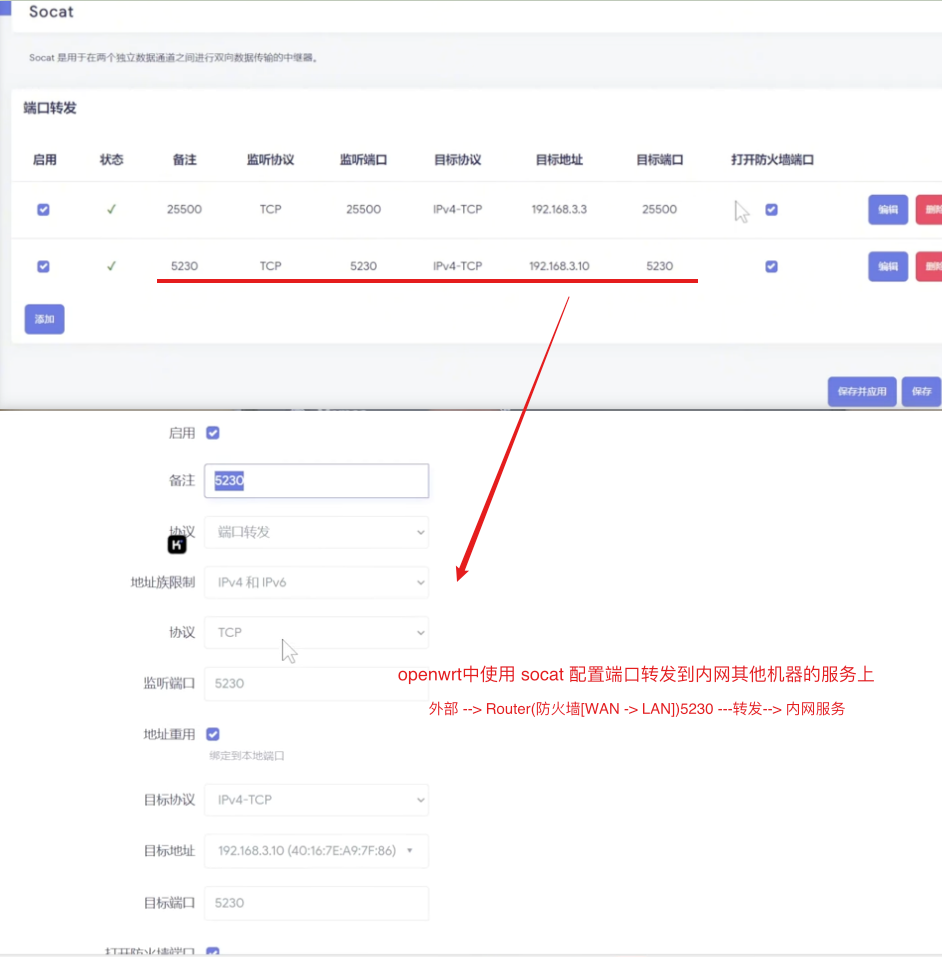Toggle firewall port checkbox in 5230 row
The width and height of the screenshot is (942, 957).
(771, 266)
